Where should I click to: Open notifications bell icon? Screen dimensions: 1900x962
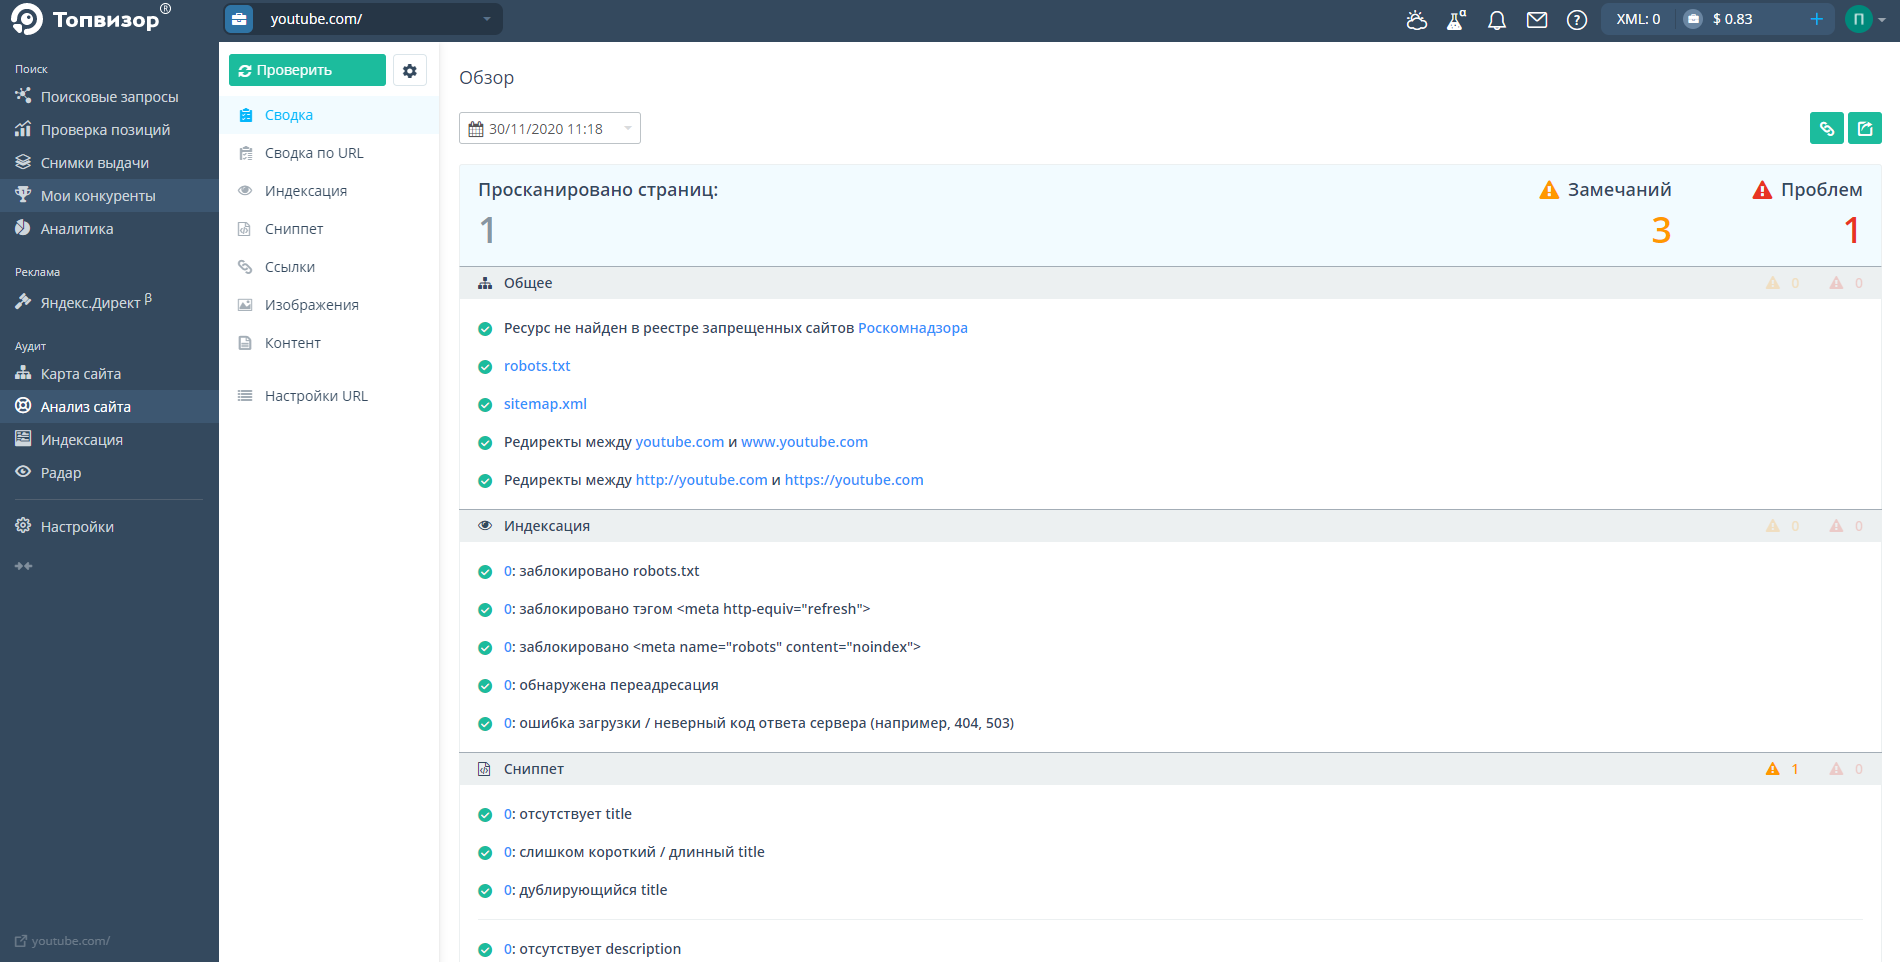click(x=1497, y=20)
